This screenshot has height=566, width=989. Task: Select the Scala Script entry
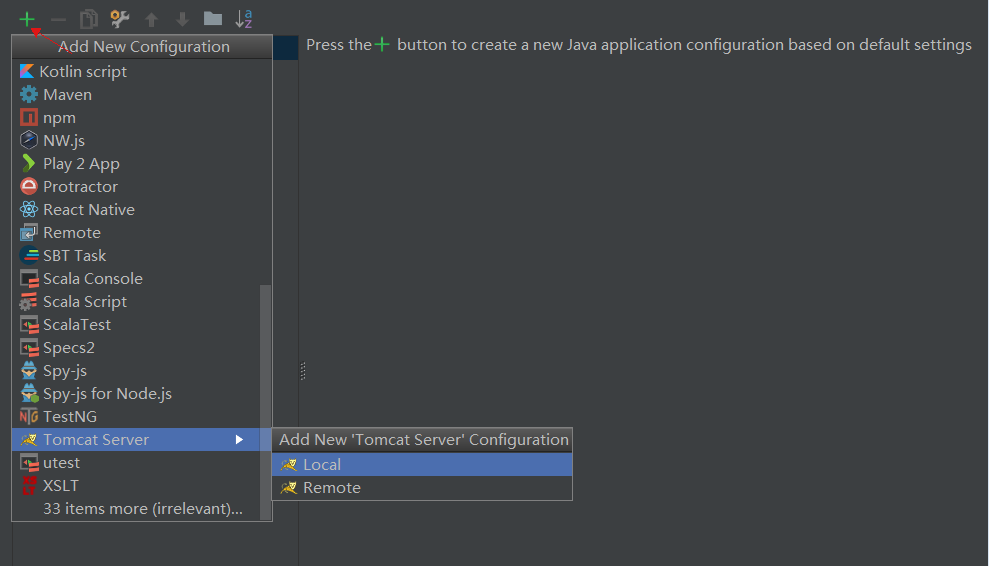[136, 302]
